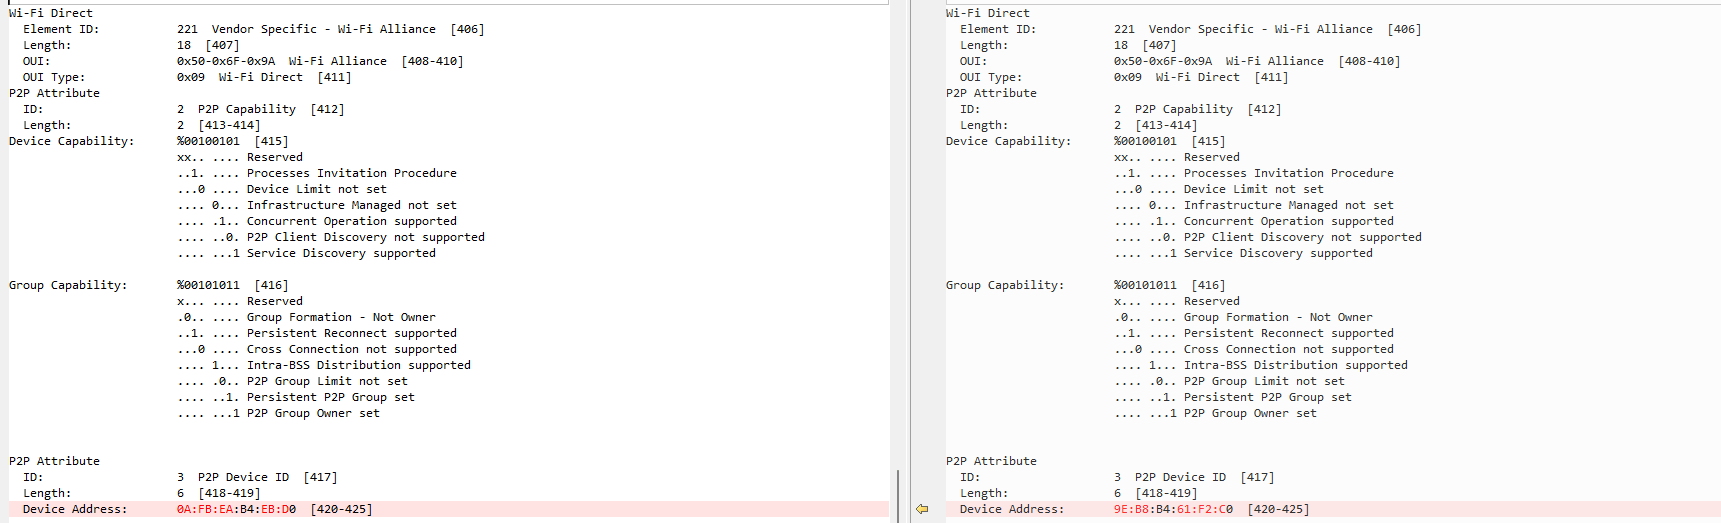
Task: Click left pane '221 Vendor Specific - Wi-Fi Alliance [406]' value
Action: (x=331, y=29)
